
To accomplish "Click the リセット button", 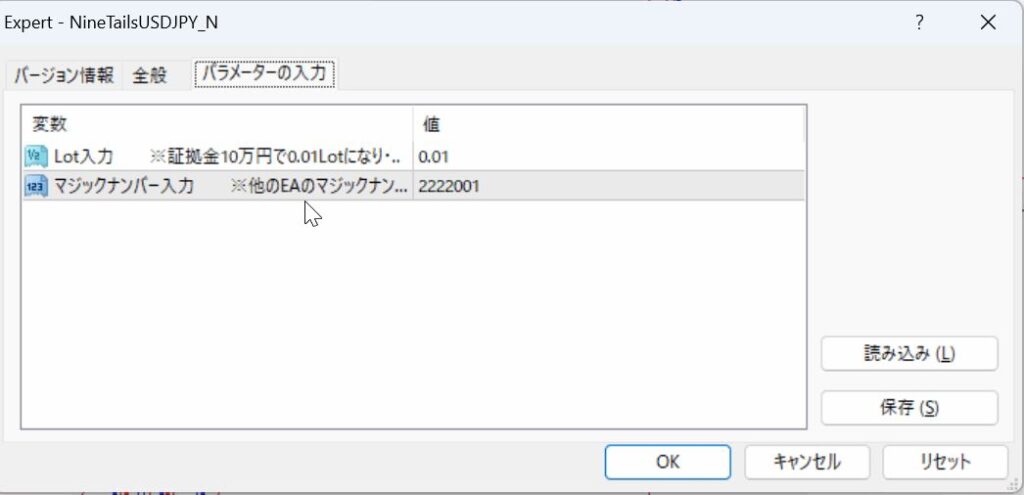I will [945, 462].
